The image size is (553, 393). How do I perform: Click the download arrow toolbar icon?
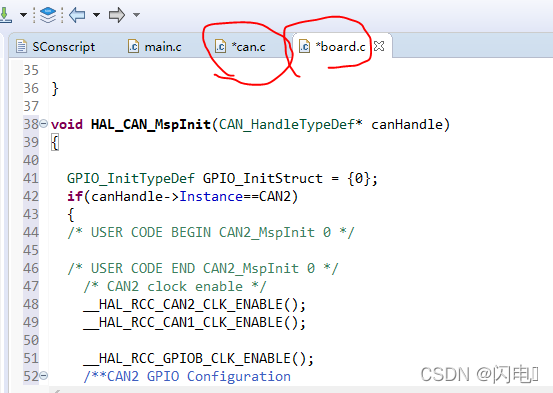[x=5, y=15]
